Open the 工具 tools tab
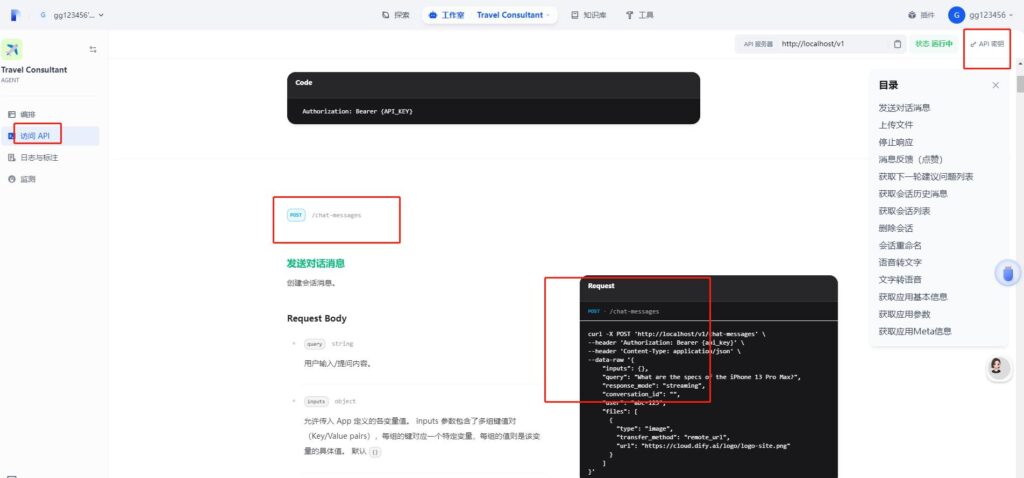 640,15
